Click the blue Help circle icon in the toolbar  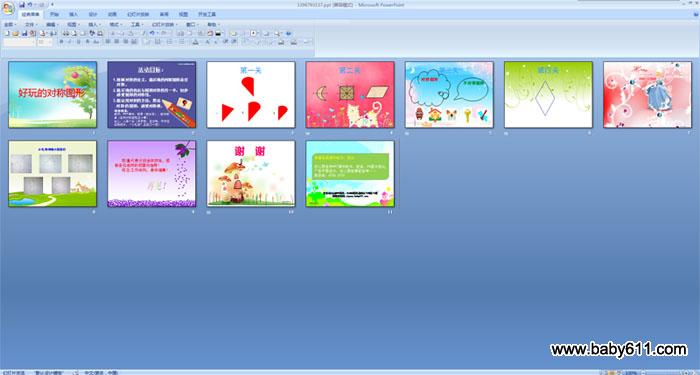[x=288, y=33]
